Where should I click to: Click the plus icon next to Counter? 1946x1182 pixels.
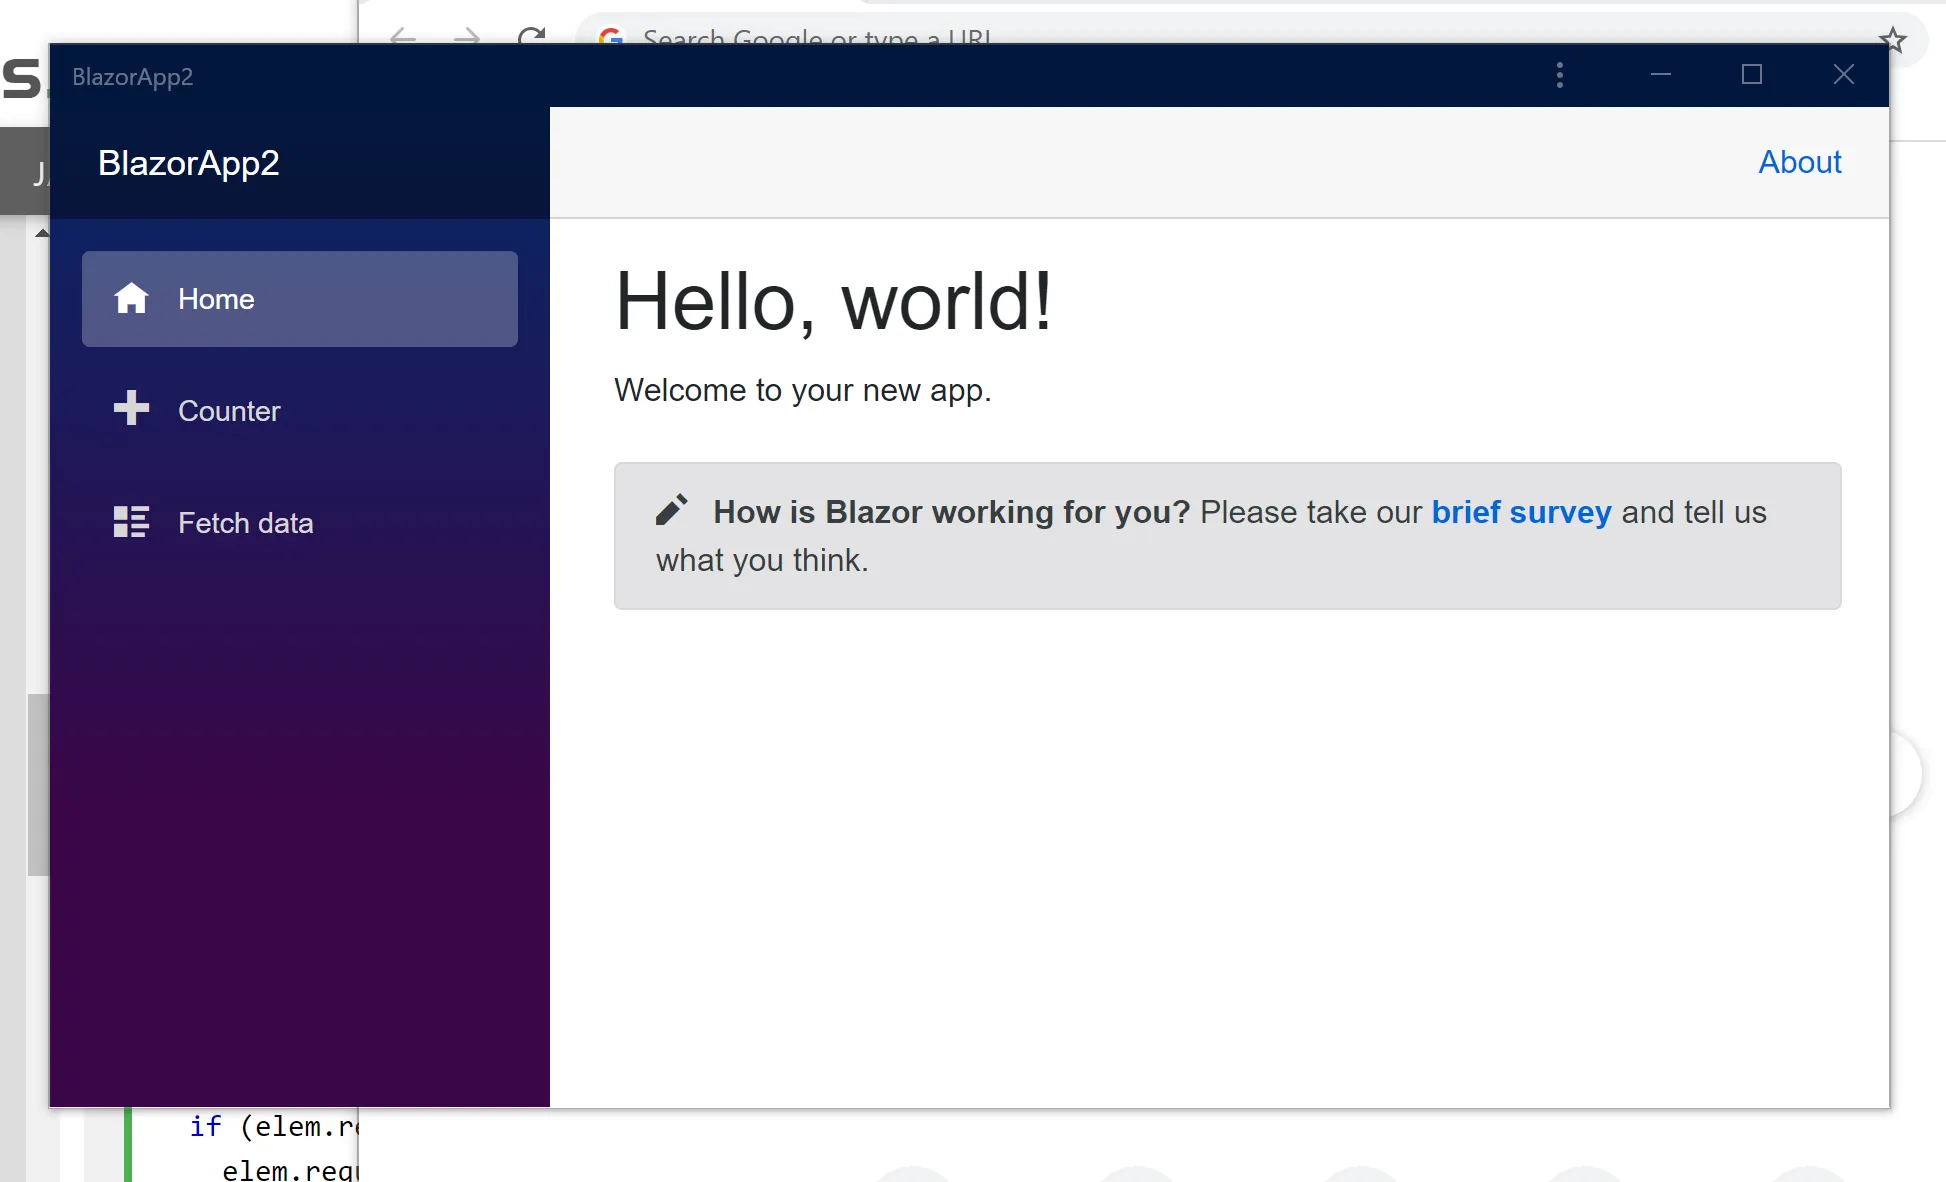tap(131, 409)
